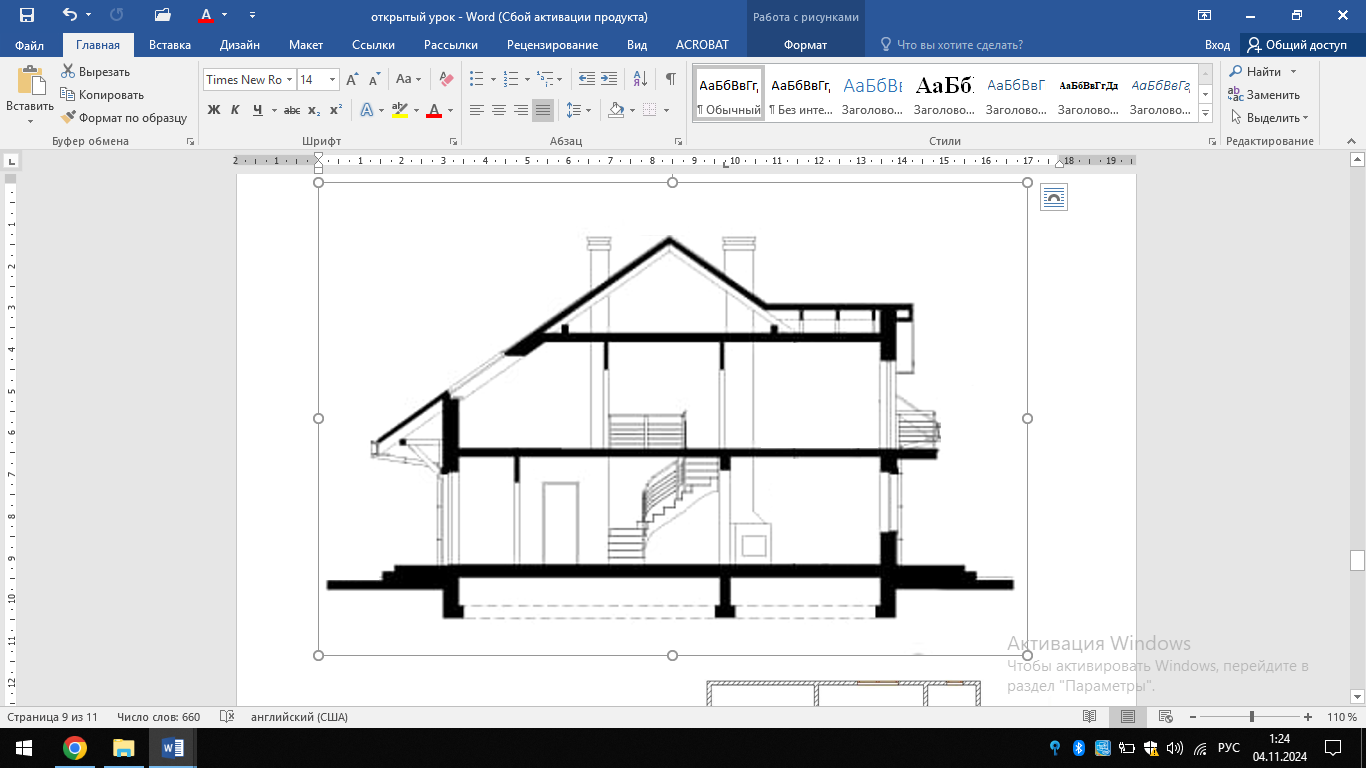Apply a bulleted list to text
Image resolution: width=1366 pixels, height=768 pixels.
point(477,79)
